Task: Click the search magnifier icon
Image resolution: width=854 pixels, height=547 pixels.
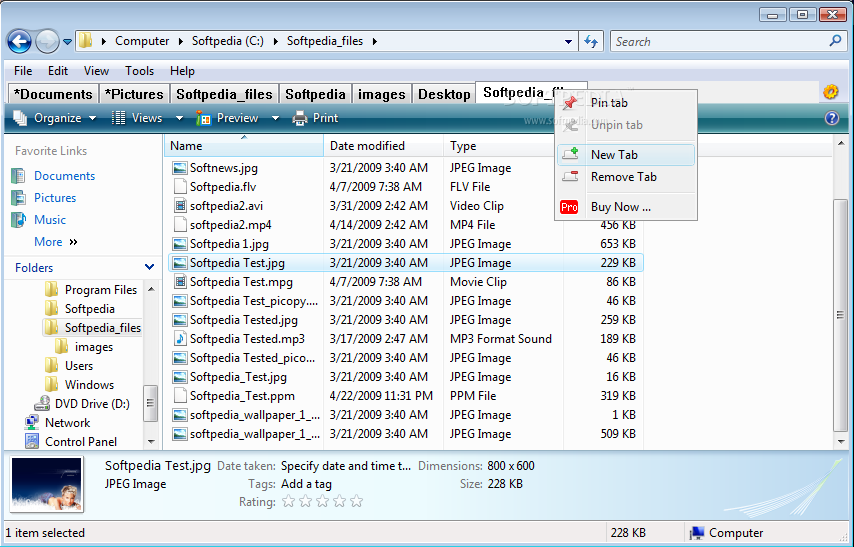Action: click(835, 41)
